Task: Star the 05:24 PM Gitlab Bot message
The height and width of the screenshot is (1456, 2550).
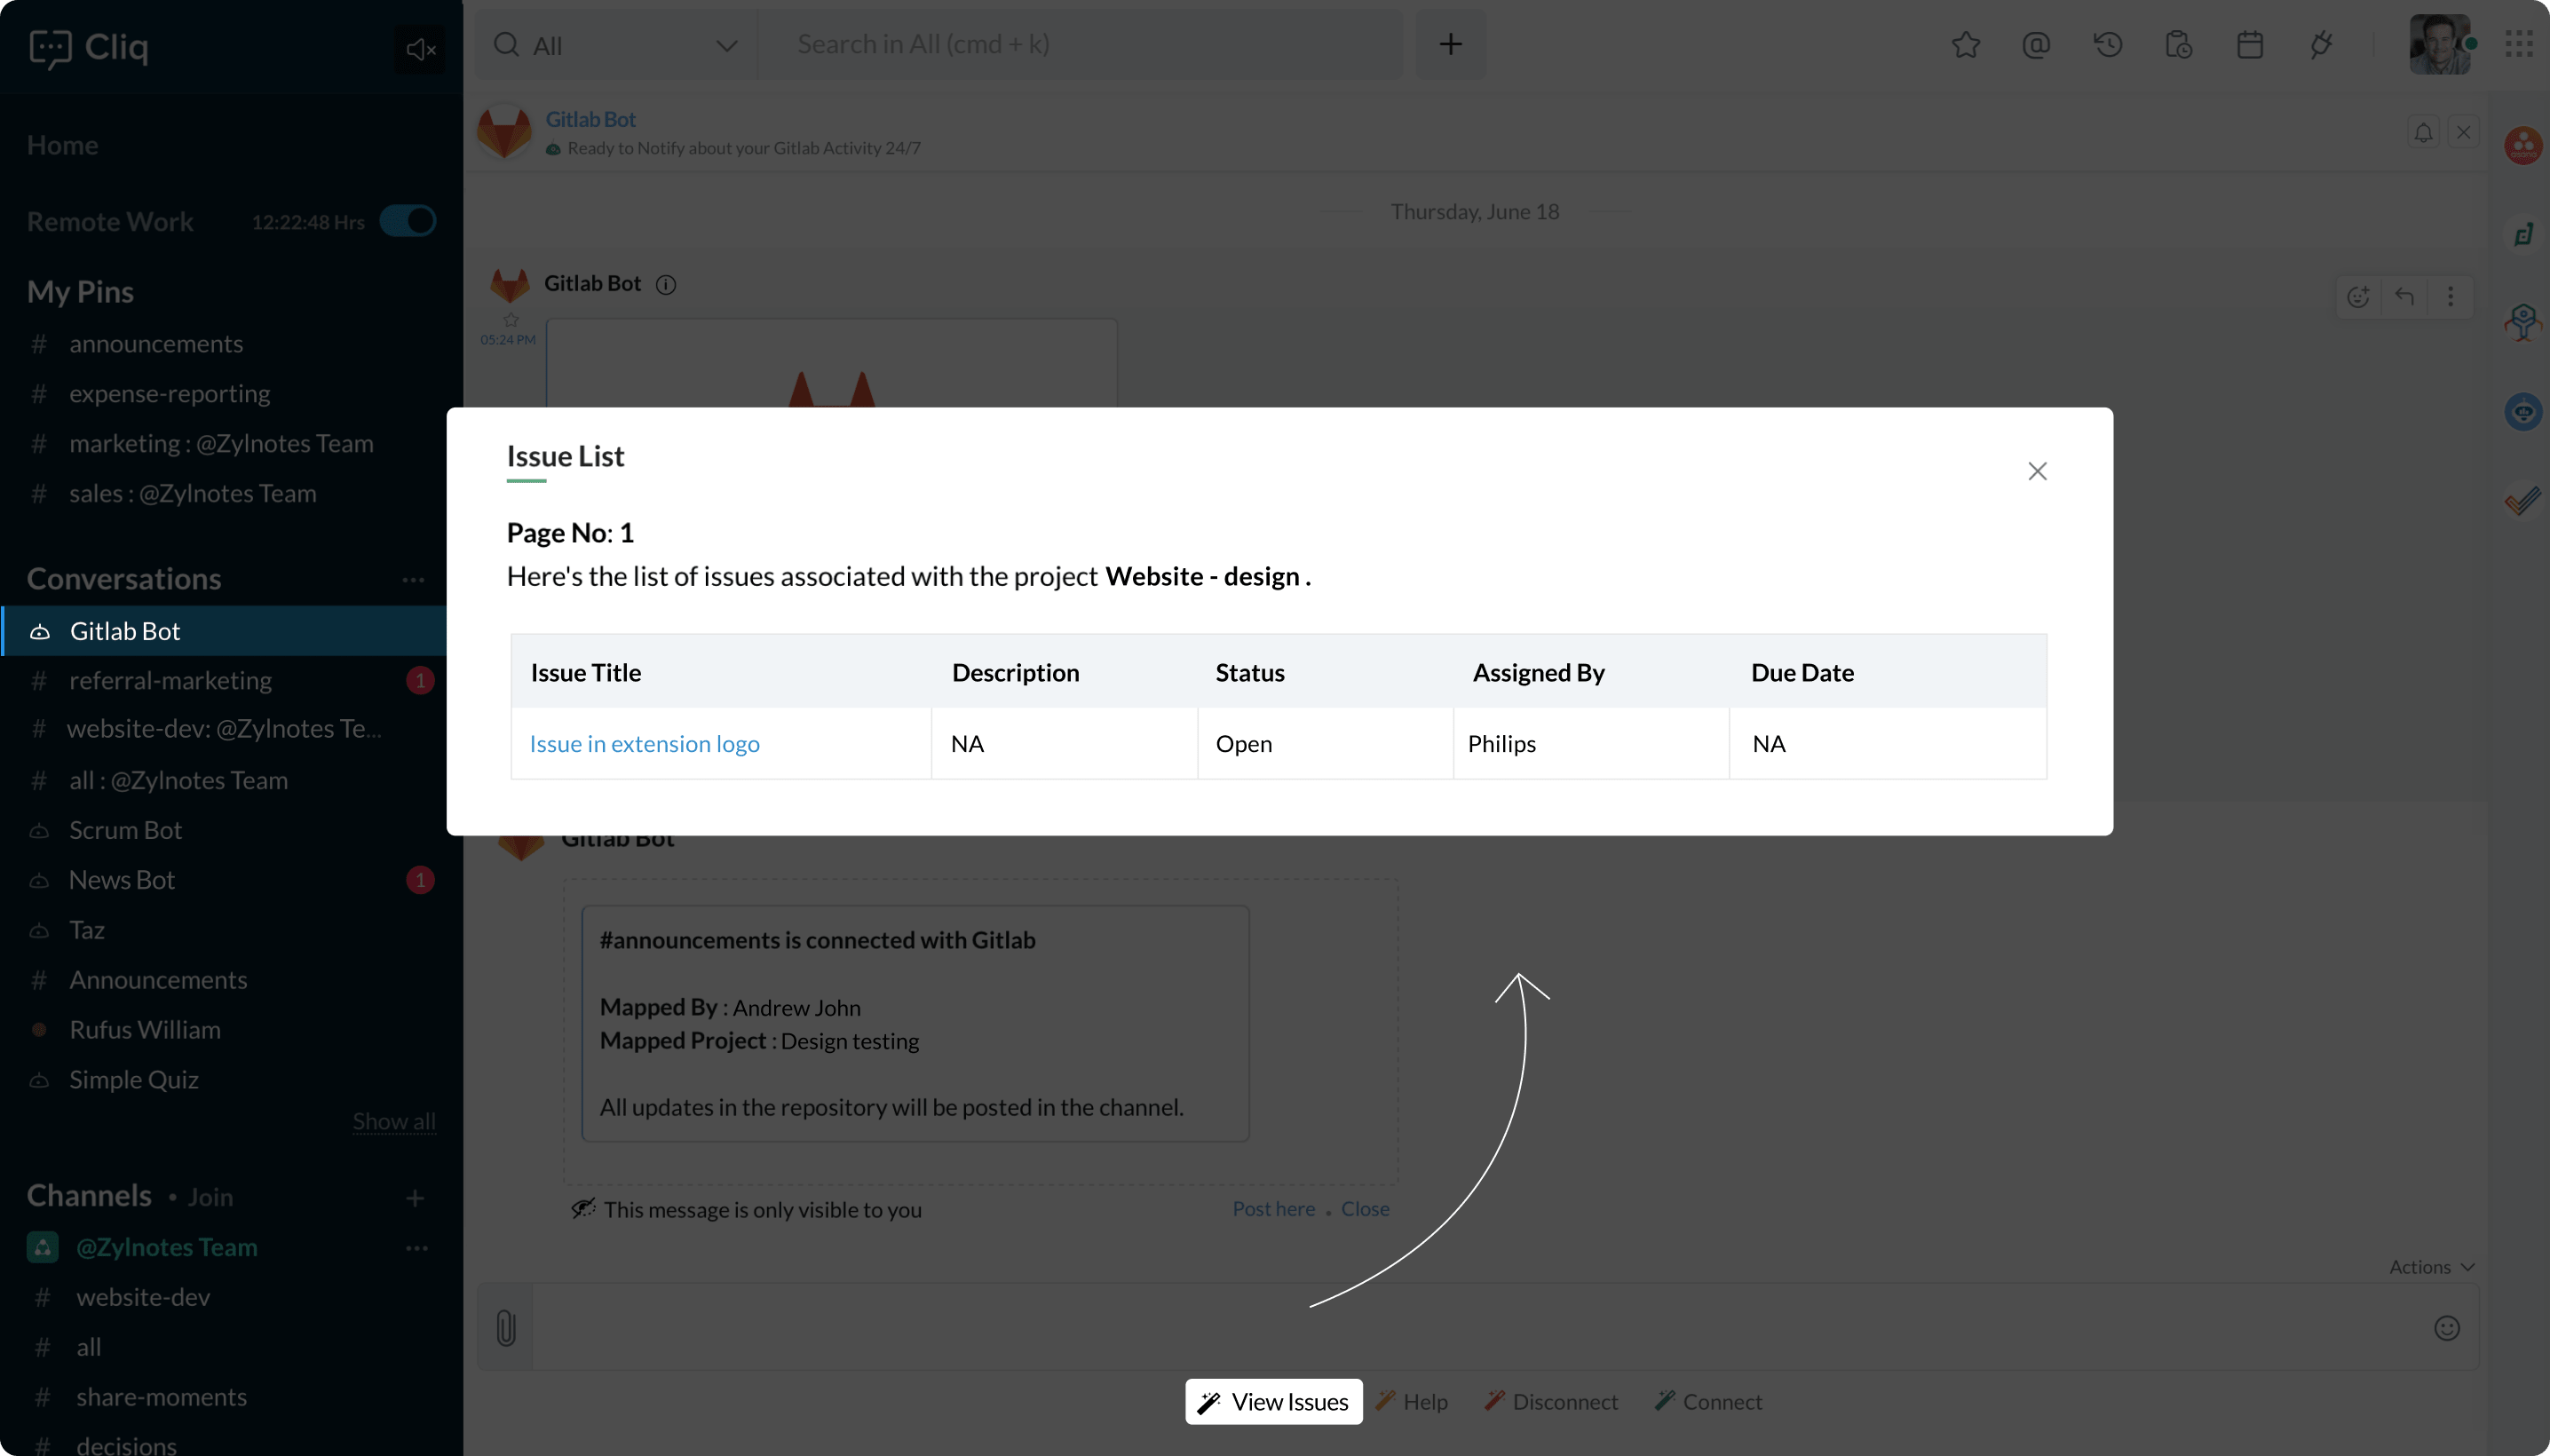Action: [510, 320]
